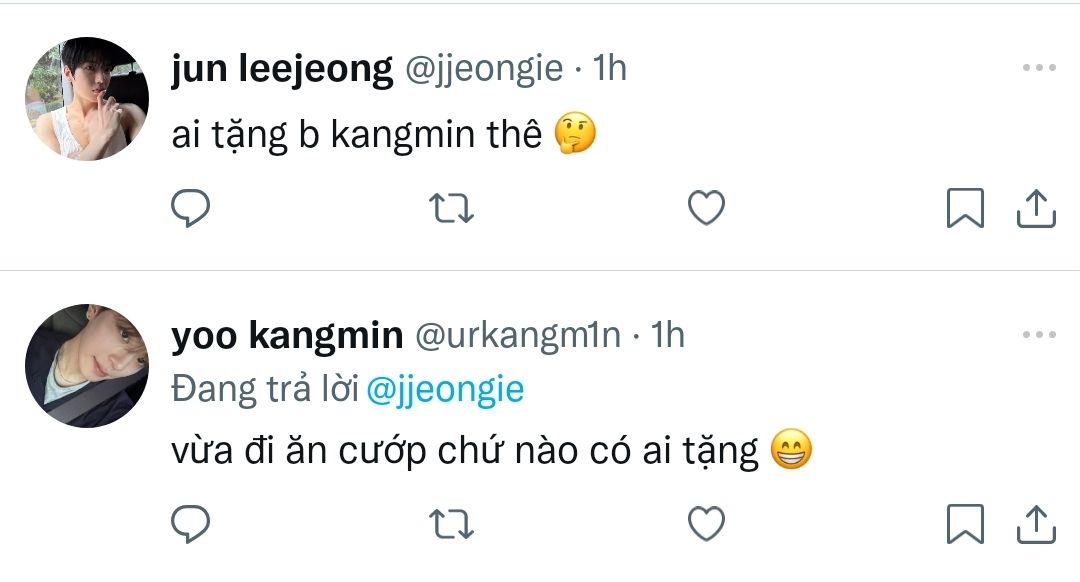Like jun leejeong's tweet
The height and width of the screenshot is (582, 1080).
[x=707, y=208]
